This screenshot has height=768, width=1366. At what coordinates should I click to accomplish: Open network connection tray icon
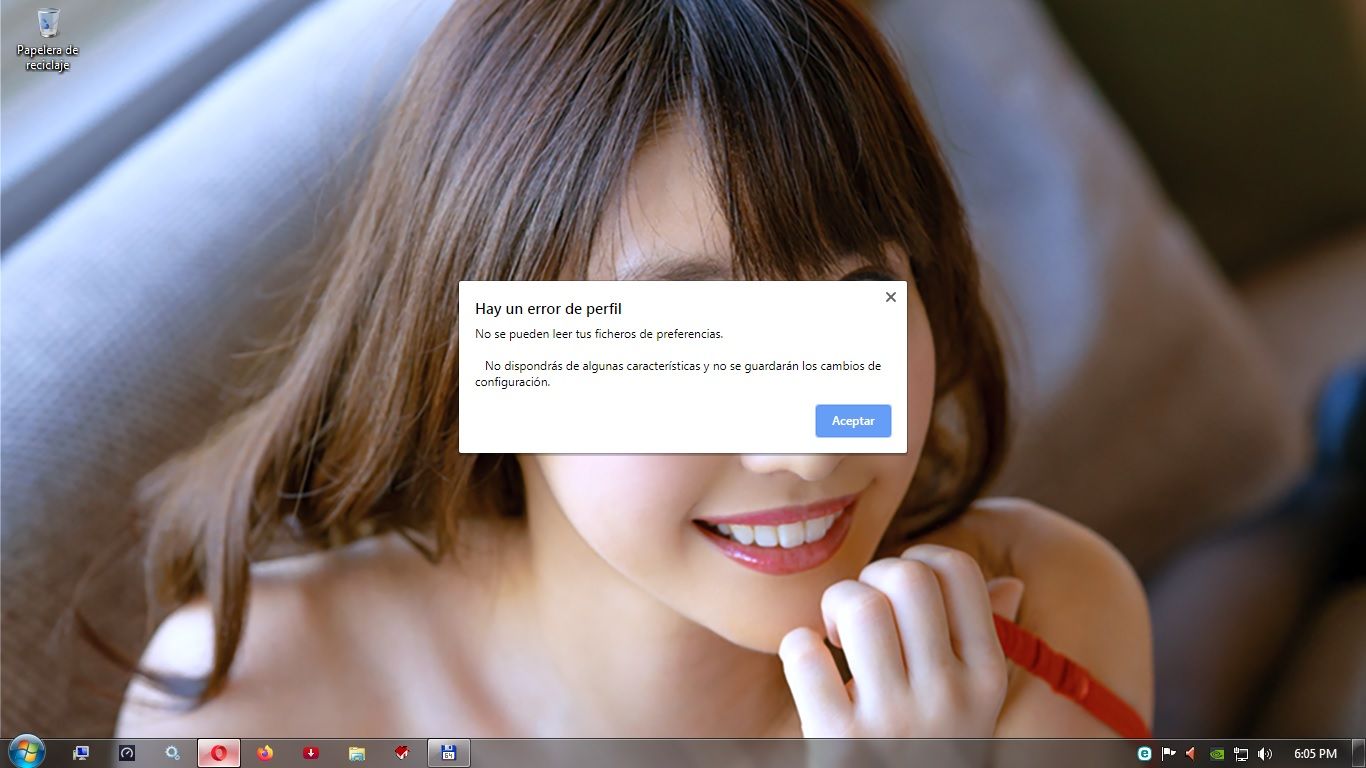1241,754
